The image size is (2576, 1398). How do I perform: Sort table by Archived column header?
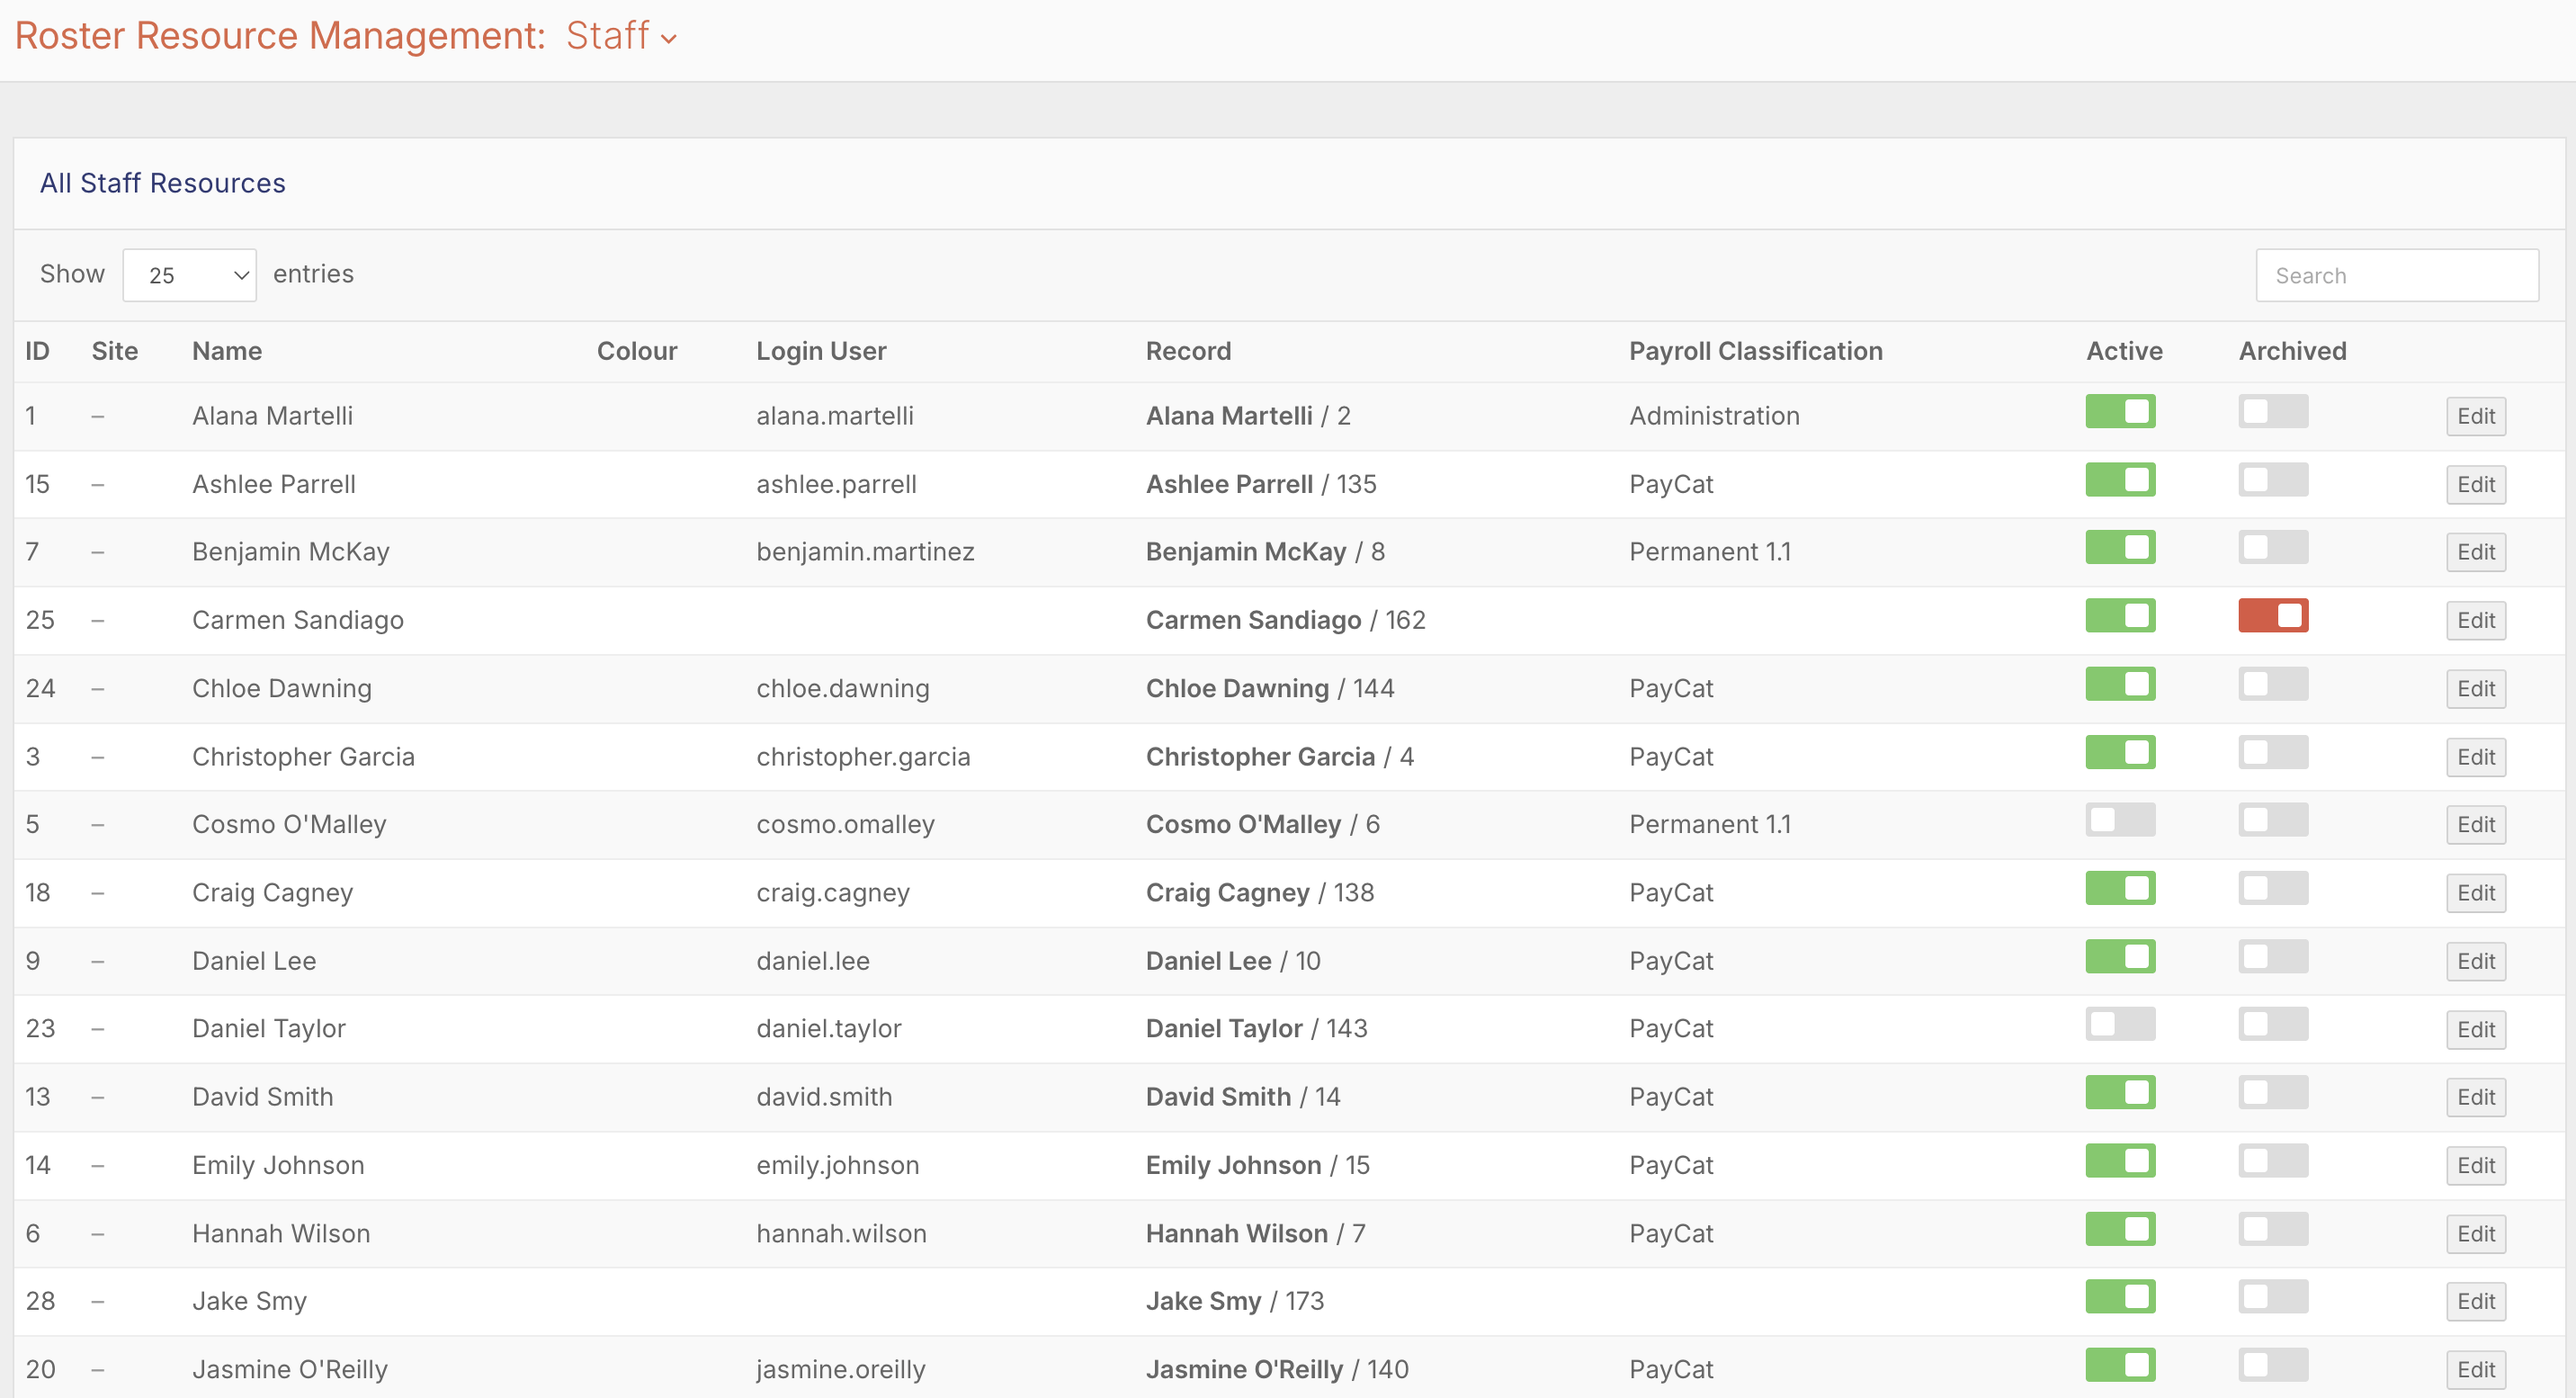(2292, 351)
